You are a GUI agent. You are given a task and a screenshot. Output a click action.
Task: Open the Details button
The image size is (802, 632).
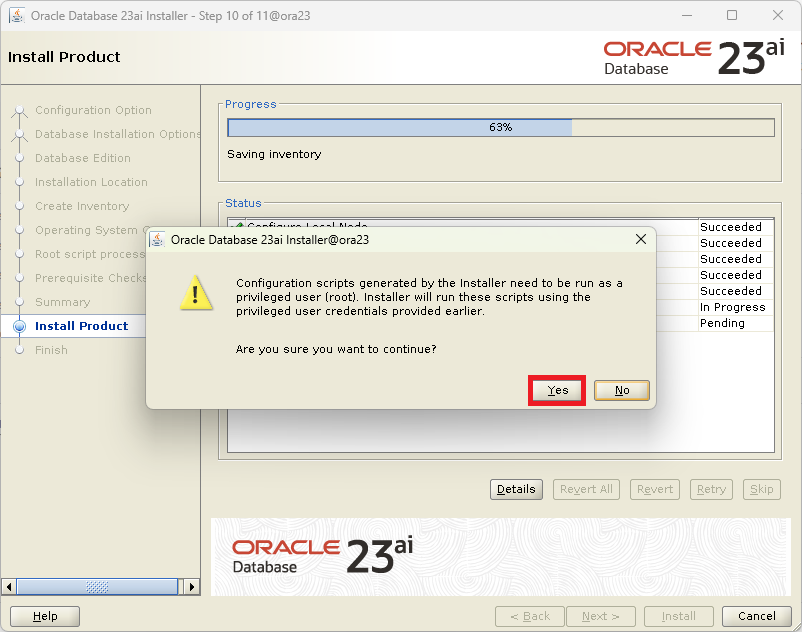point(516,489)
